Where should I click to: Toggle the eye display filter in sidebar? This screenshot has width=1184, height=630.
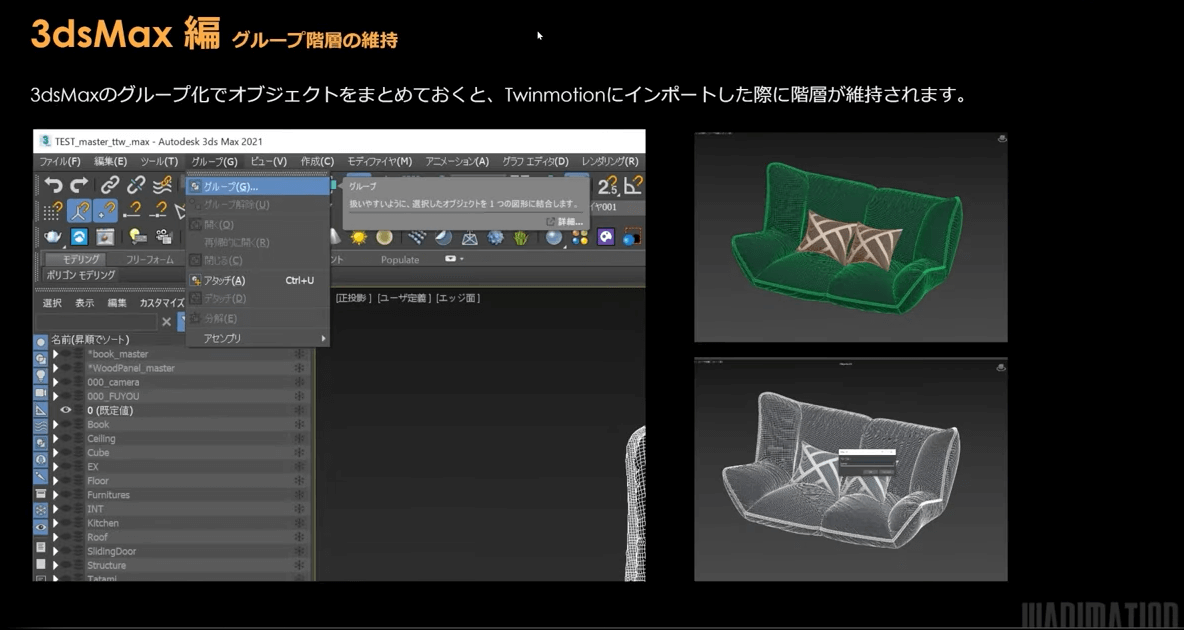(x=41, y=527)
